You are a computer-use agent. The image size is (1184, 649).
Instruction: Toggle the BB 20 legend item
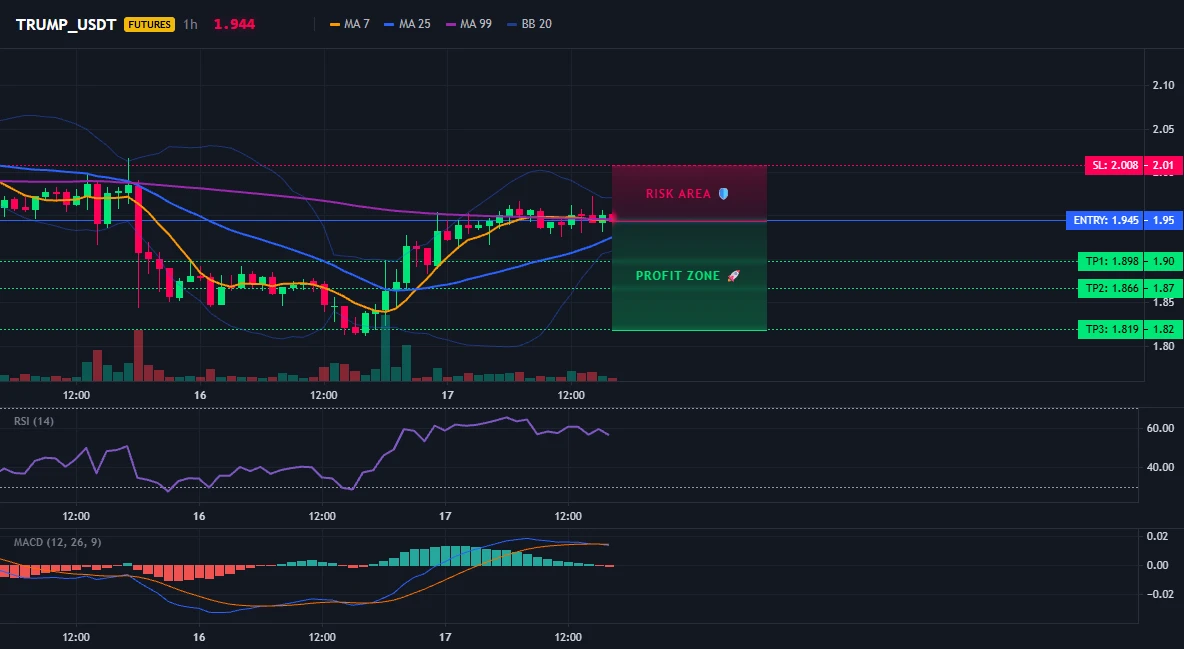coord(529,24)
